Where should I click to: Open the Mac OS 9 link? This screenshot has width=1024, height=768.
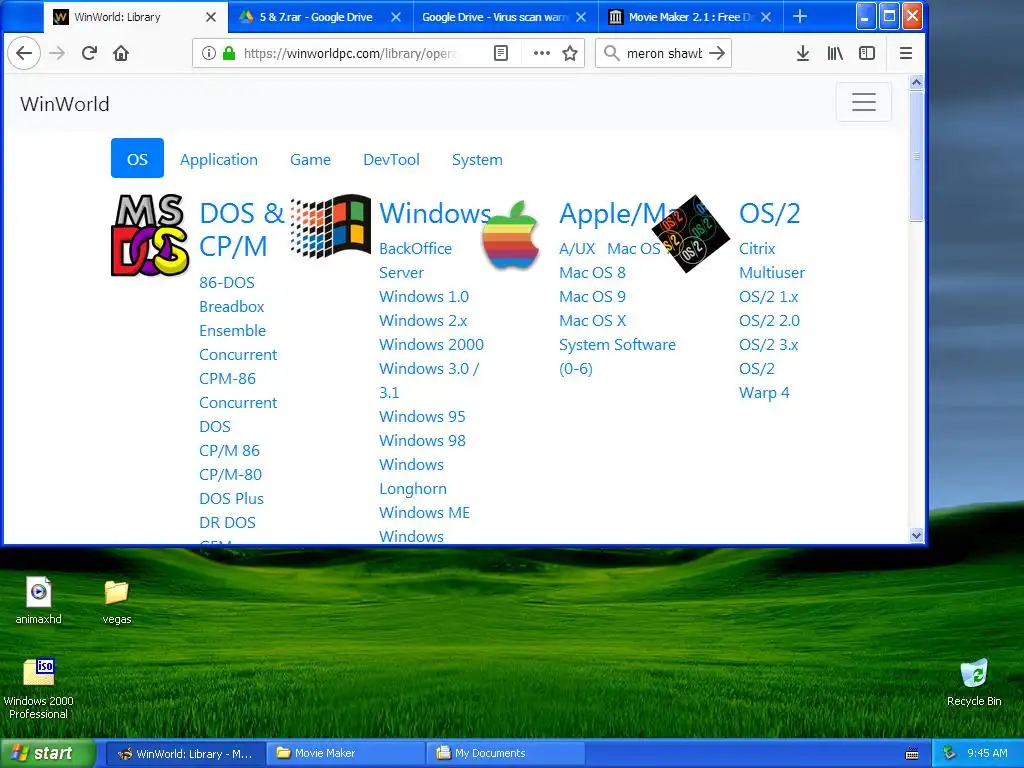point(592,296)
